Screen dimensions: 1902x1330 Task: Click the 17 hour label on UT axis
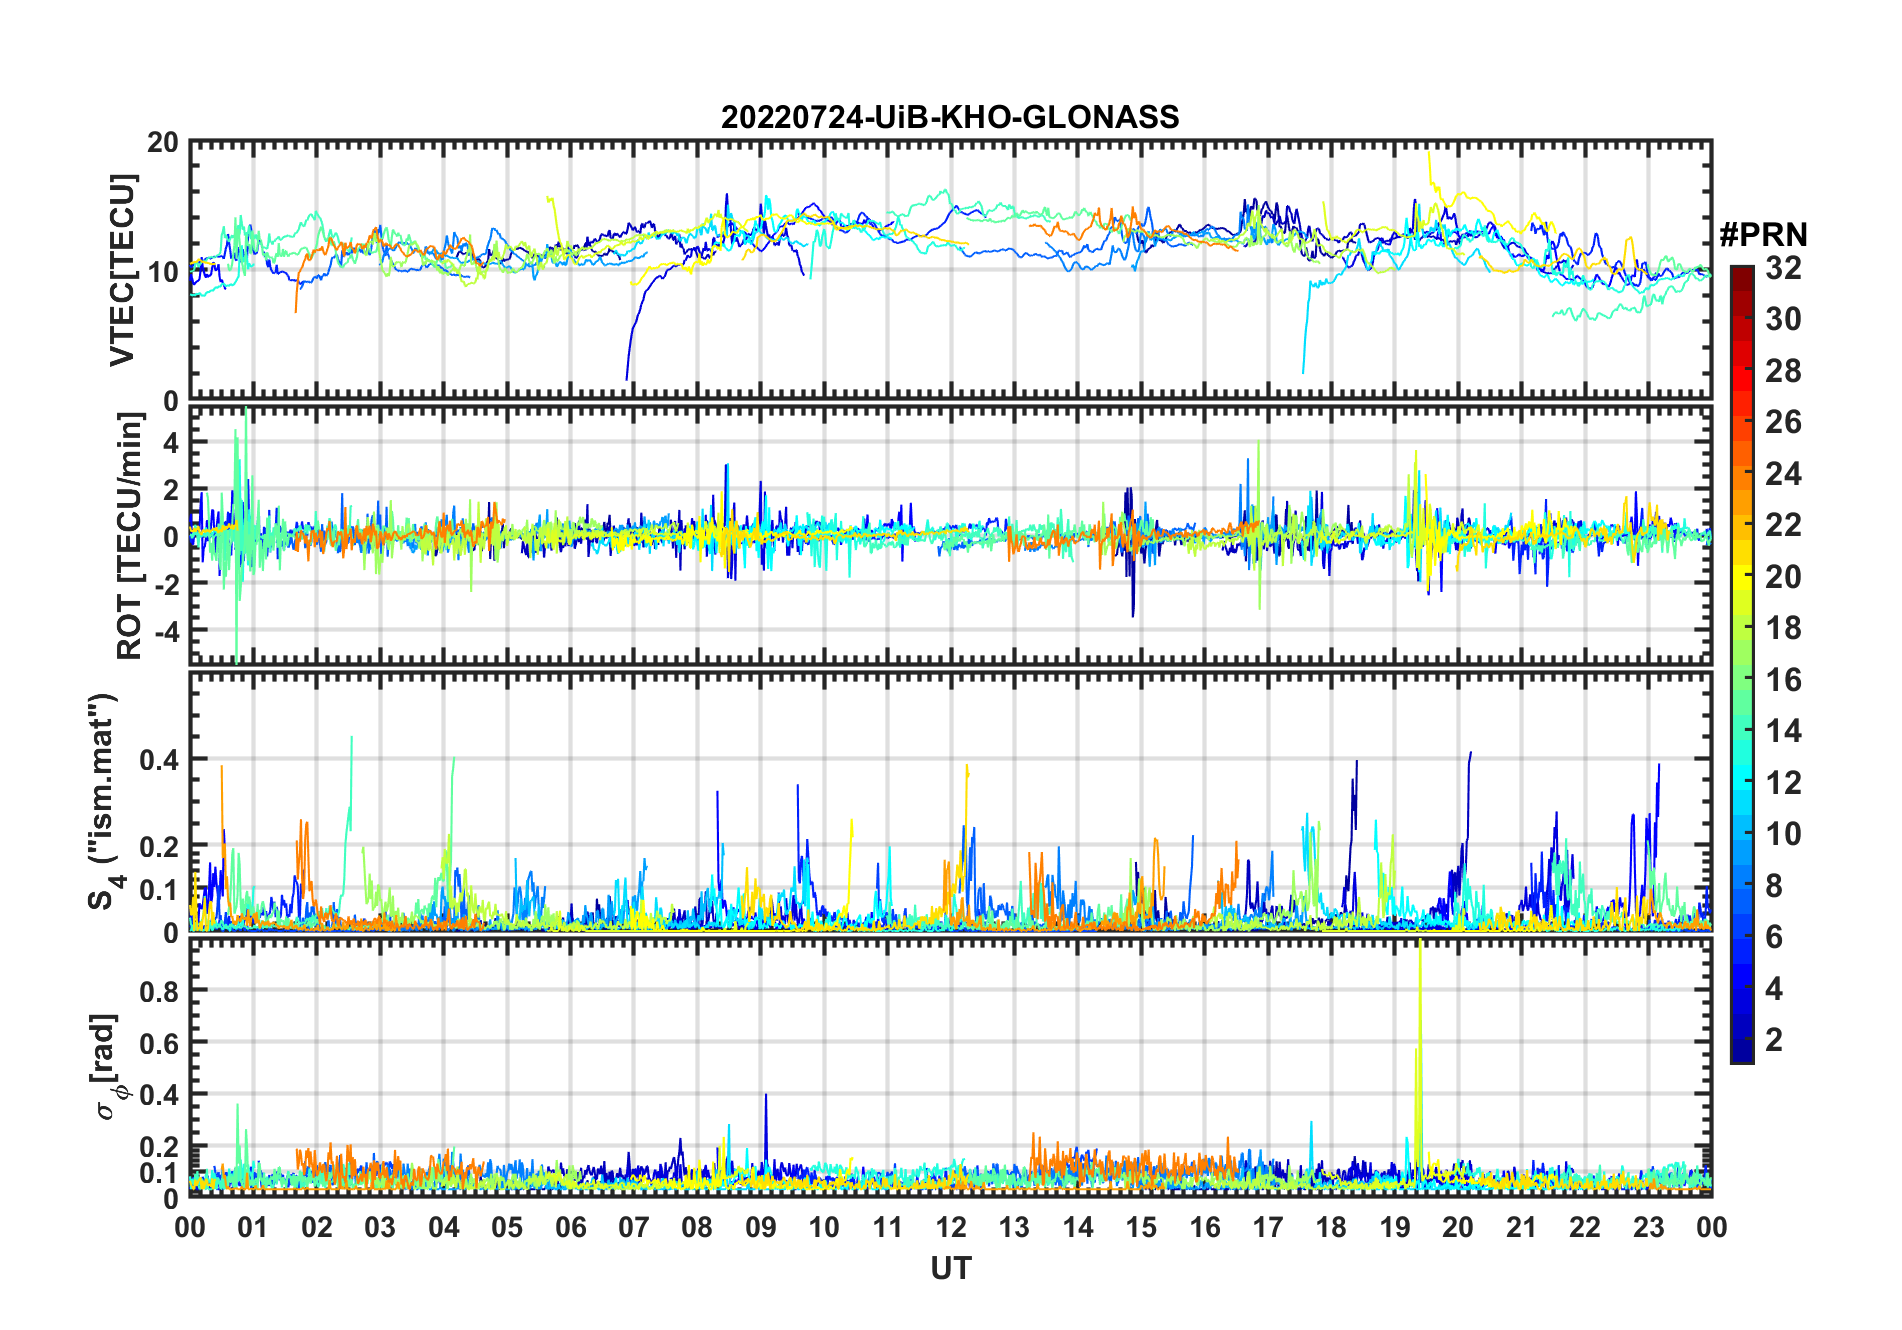point(1268,1228)
